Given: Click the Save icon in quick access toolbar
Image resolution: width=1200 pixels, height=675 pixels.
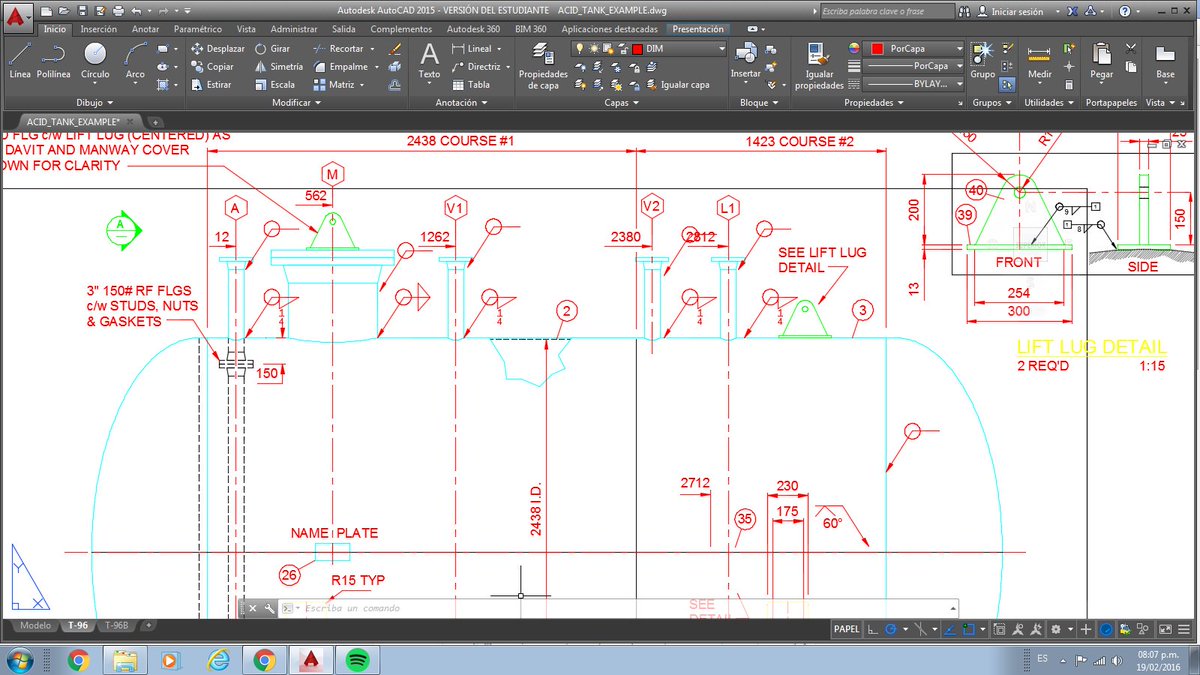Looking at the screenshot, I should click(x=82, y=12).
